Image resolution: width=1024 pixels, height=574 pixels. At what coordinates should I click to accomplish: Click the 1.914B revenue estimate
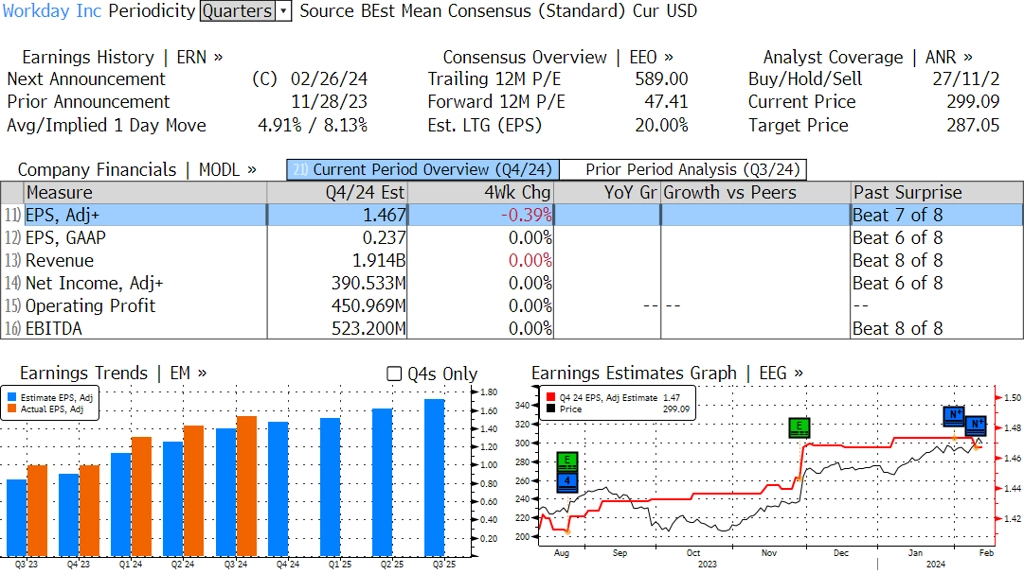coord(379,261)
